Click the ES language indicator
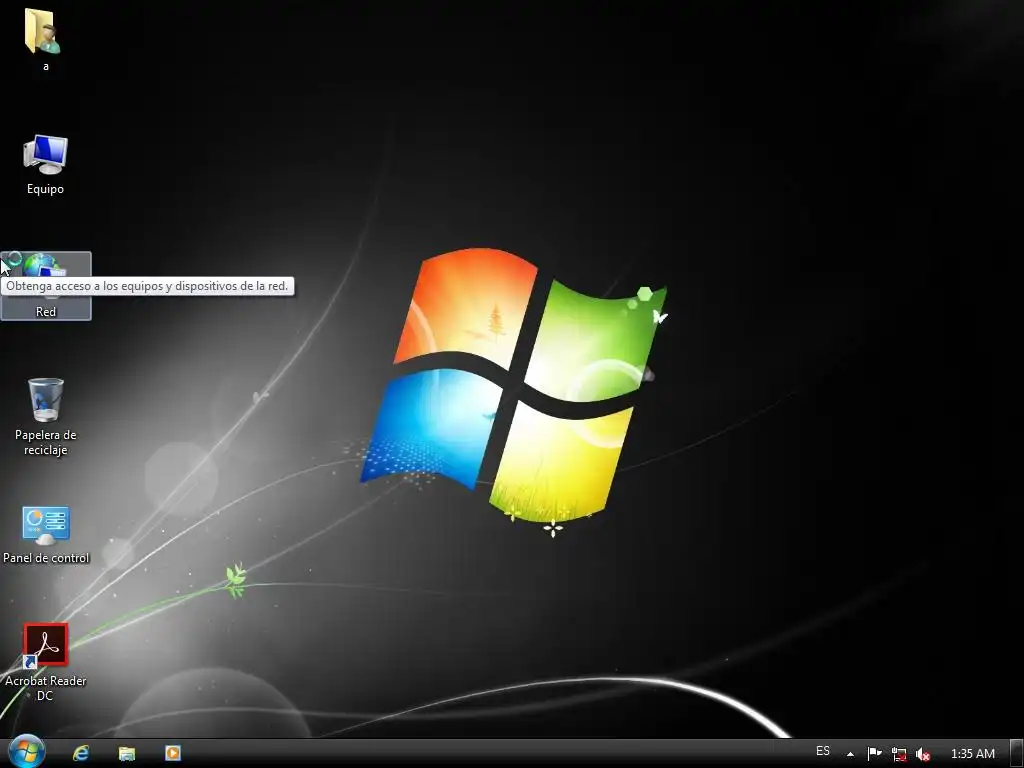 point(823,751)
